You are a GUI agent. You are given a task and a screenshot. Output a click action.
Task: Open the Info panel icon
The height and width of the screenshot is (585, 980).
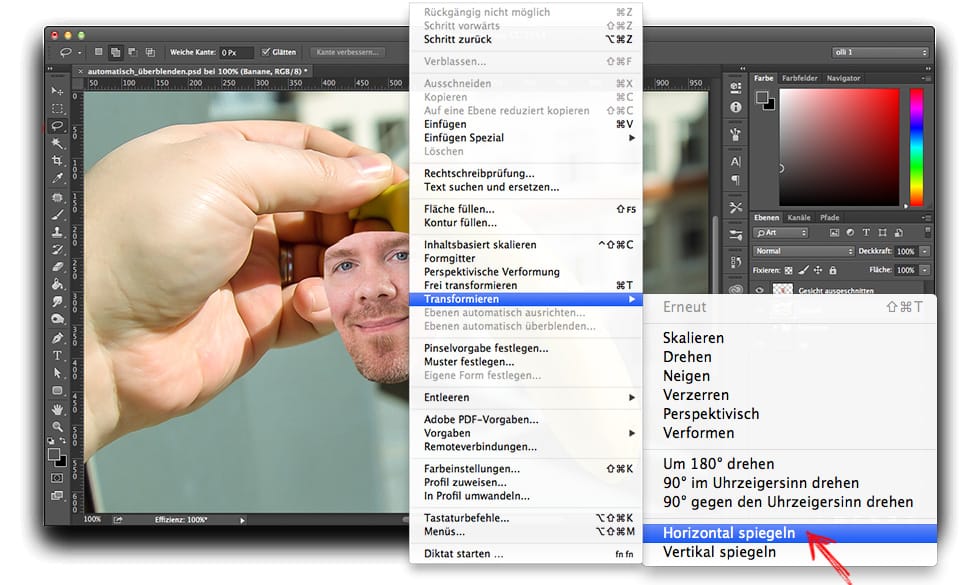pyautogui.click(x=736, y=107)
